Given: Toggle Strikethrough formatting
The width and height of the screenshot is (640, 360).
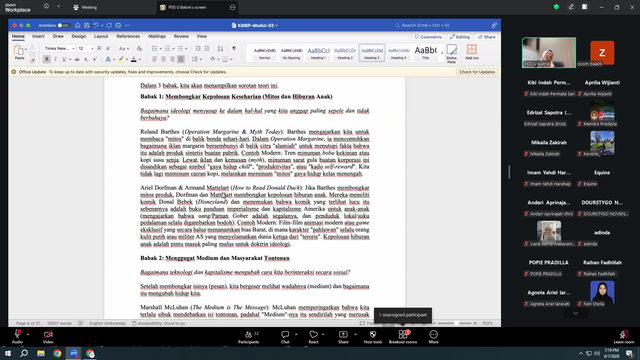Looking at the screenshot, I should click(77, 60).
